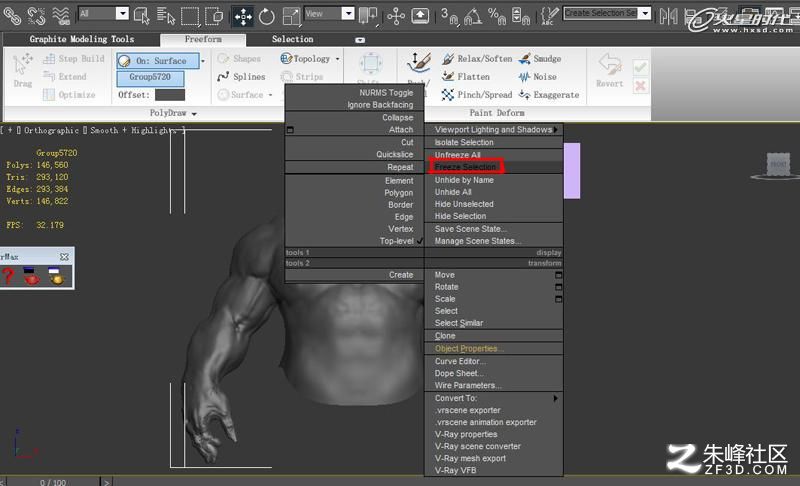Select the Relax/Soften brush

[477, 59]
